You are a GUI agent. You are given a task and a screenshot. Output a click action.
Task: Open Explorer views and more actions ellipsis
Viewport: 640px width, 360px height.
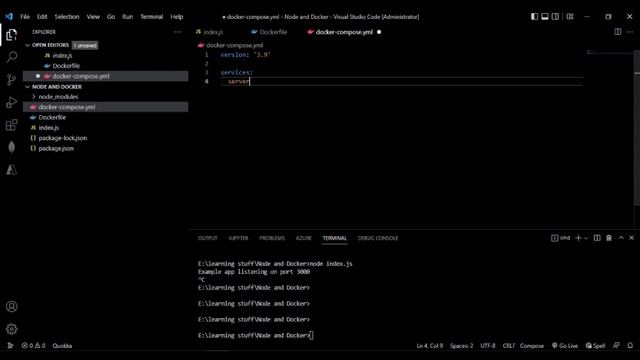click(x=177, y=32)
